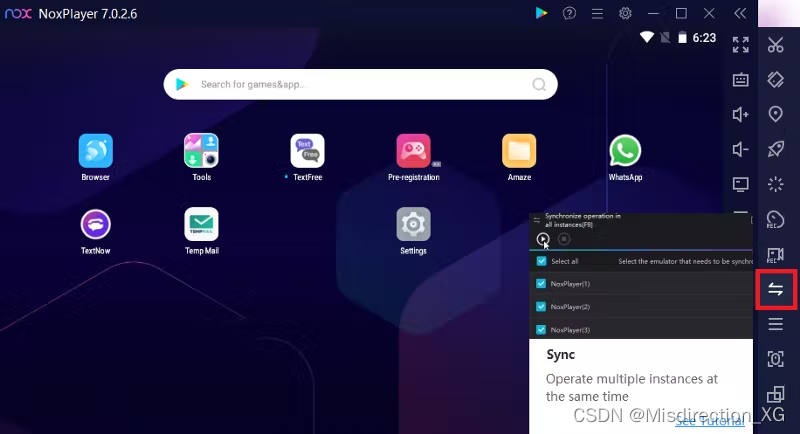The image size is (800, 434).
Task: Toggle the Select all checkbox
Action: (x=541, y=261)
